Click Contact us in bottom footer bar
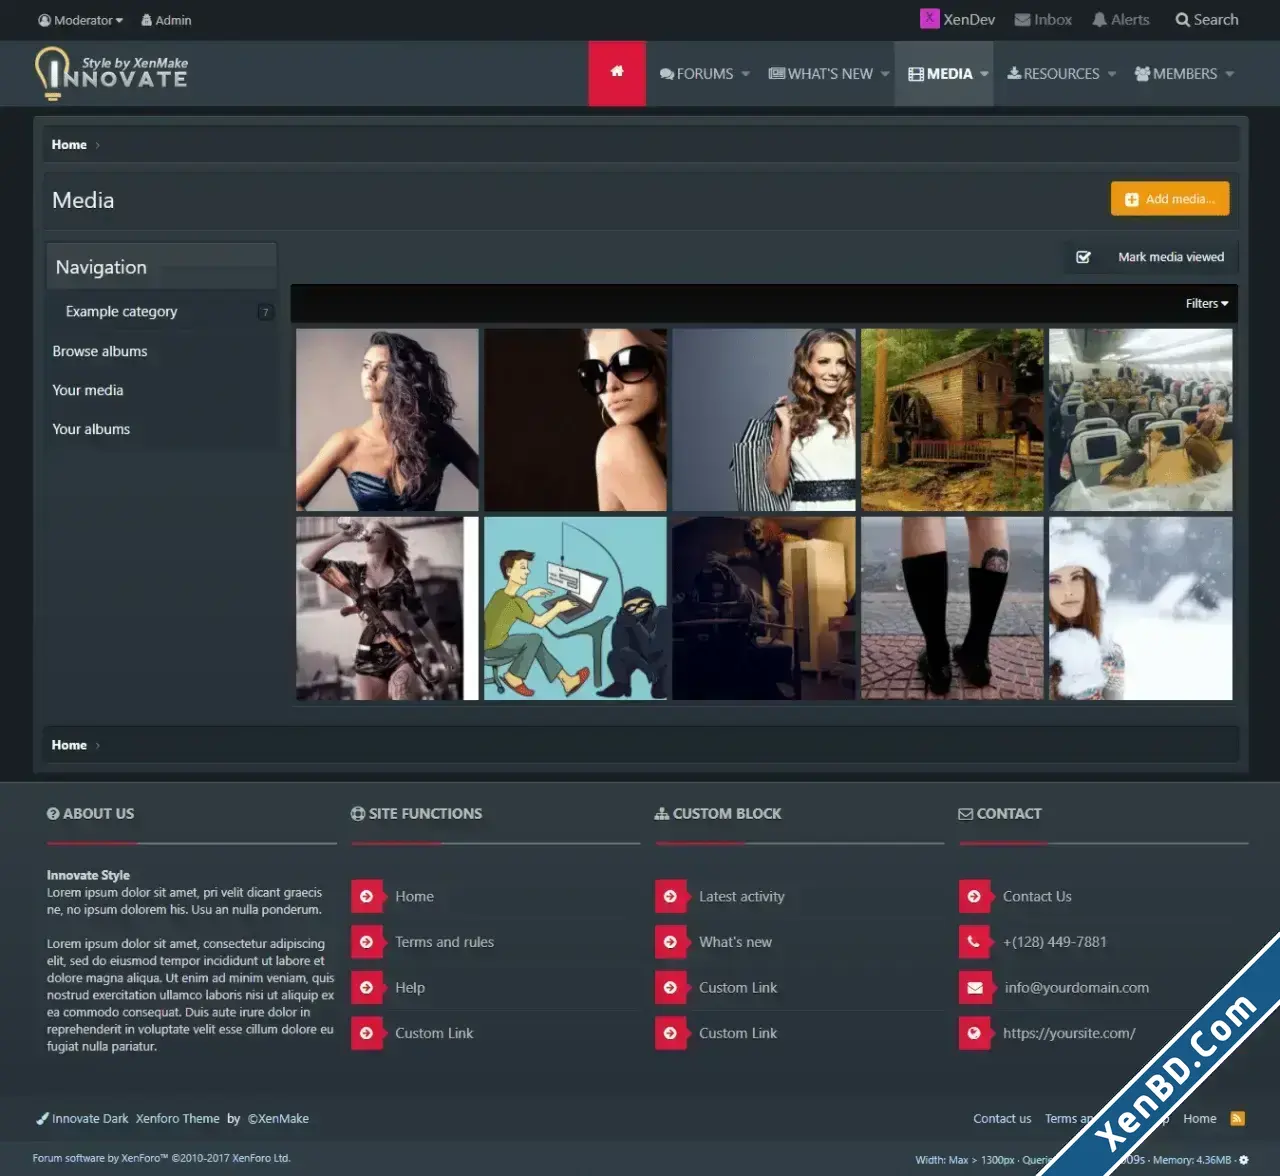Viewport: 1280px width, 1176px height. (x=1002, y=1119)
